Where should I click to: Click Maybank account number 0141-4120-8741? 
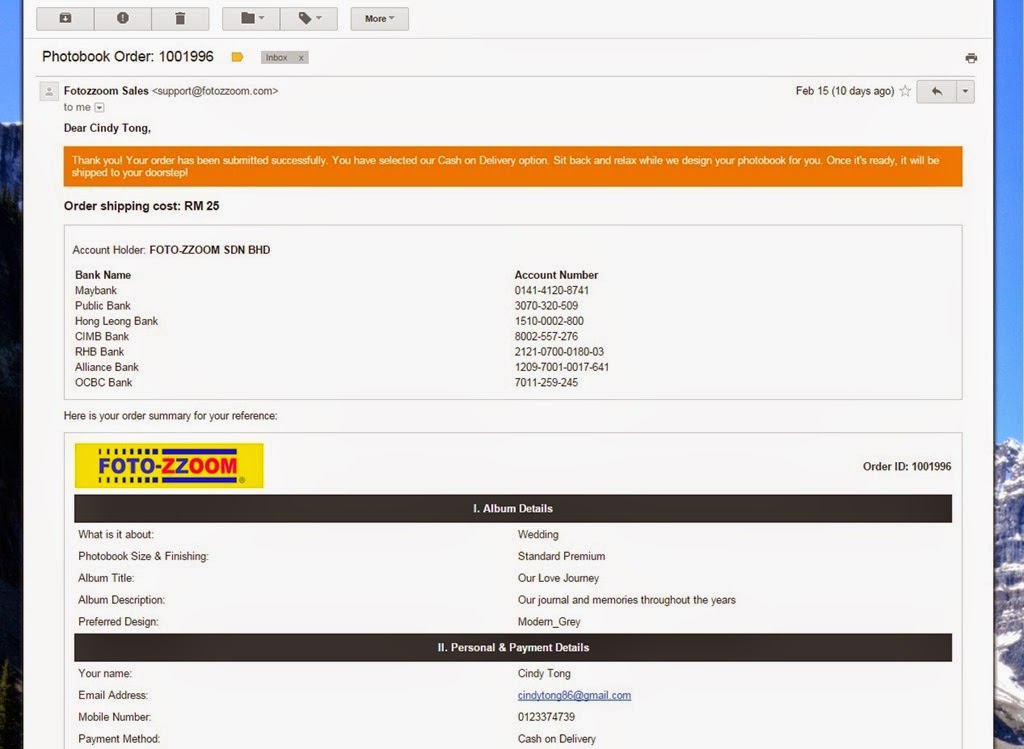coord(551,291)
